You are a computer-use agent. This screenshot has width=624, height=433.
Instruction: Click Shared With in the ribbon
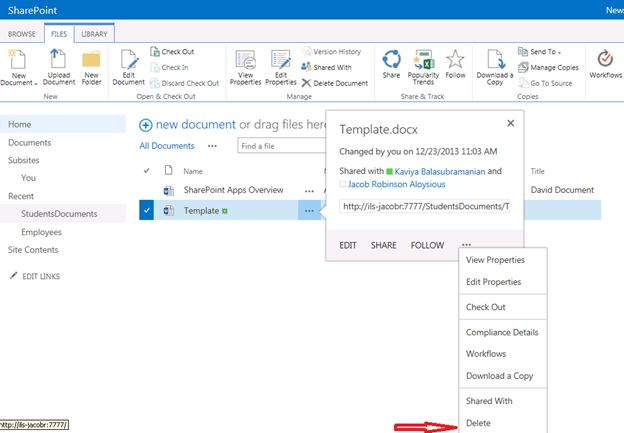coord(327,67)
